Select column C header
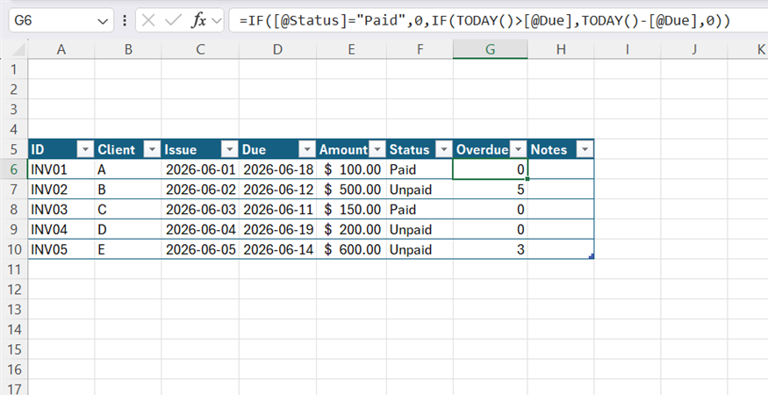Image resolution: width=768 pixels, height=395 pixels. (x=200, y=49)
